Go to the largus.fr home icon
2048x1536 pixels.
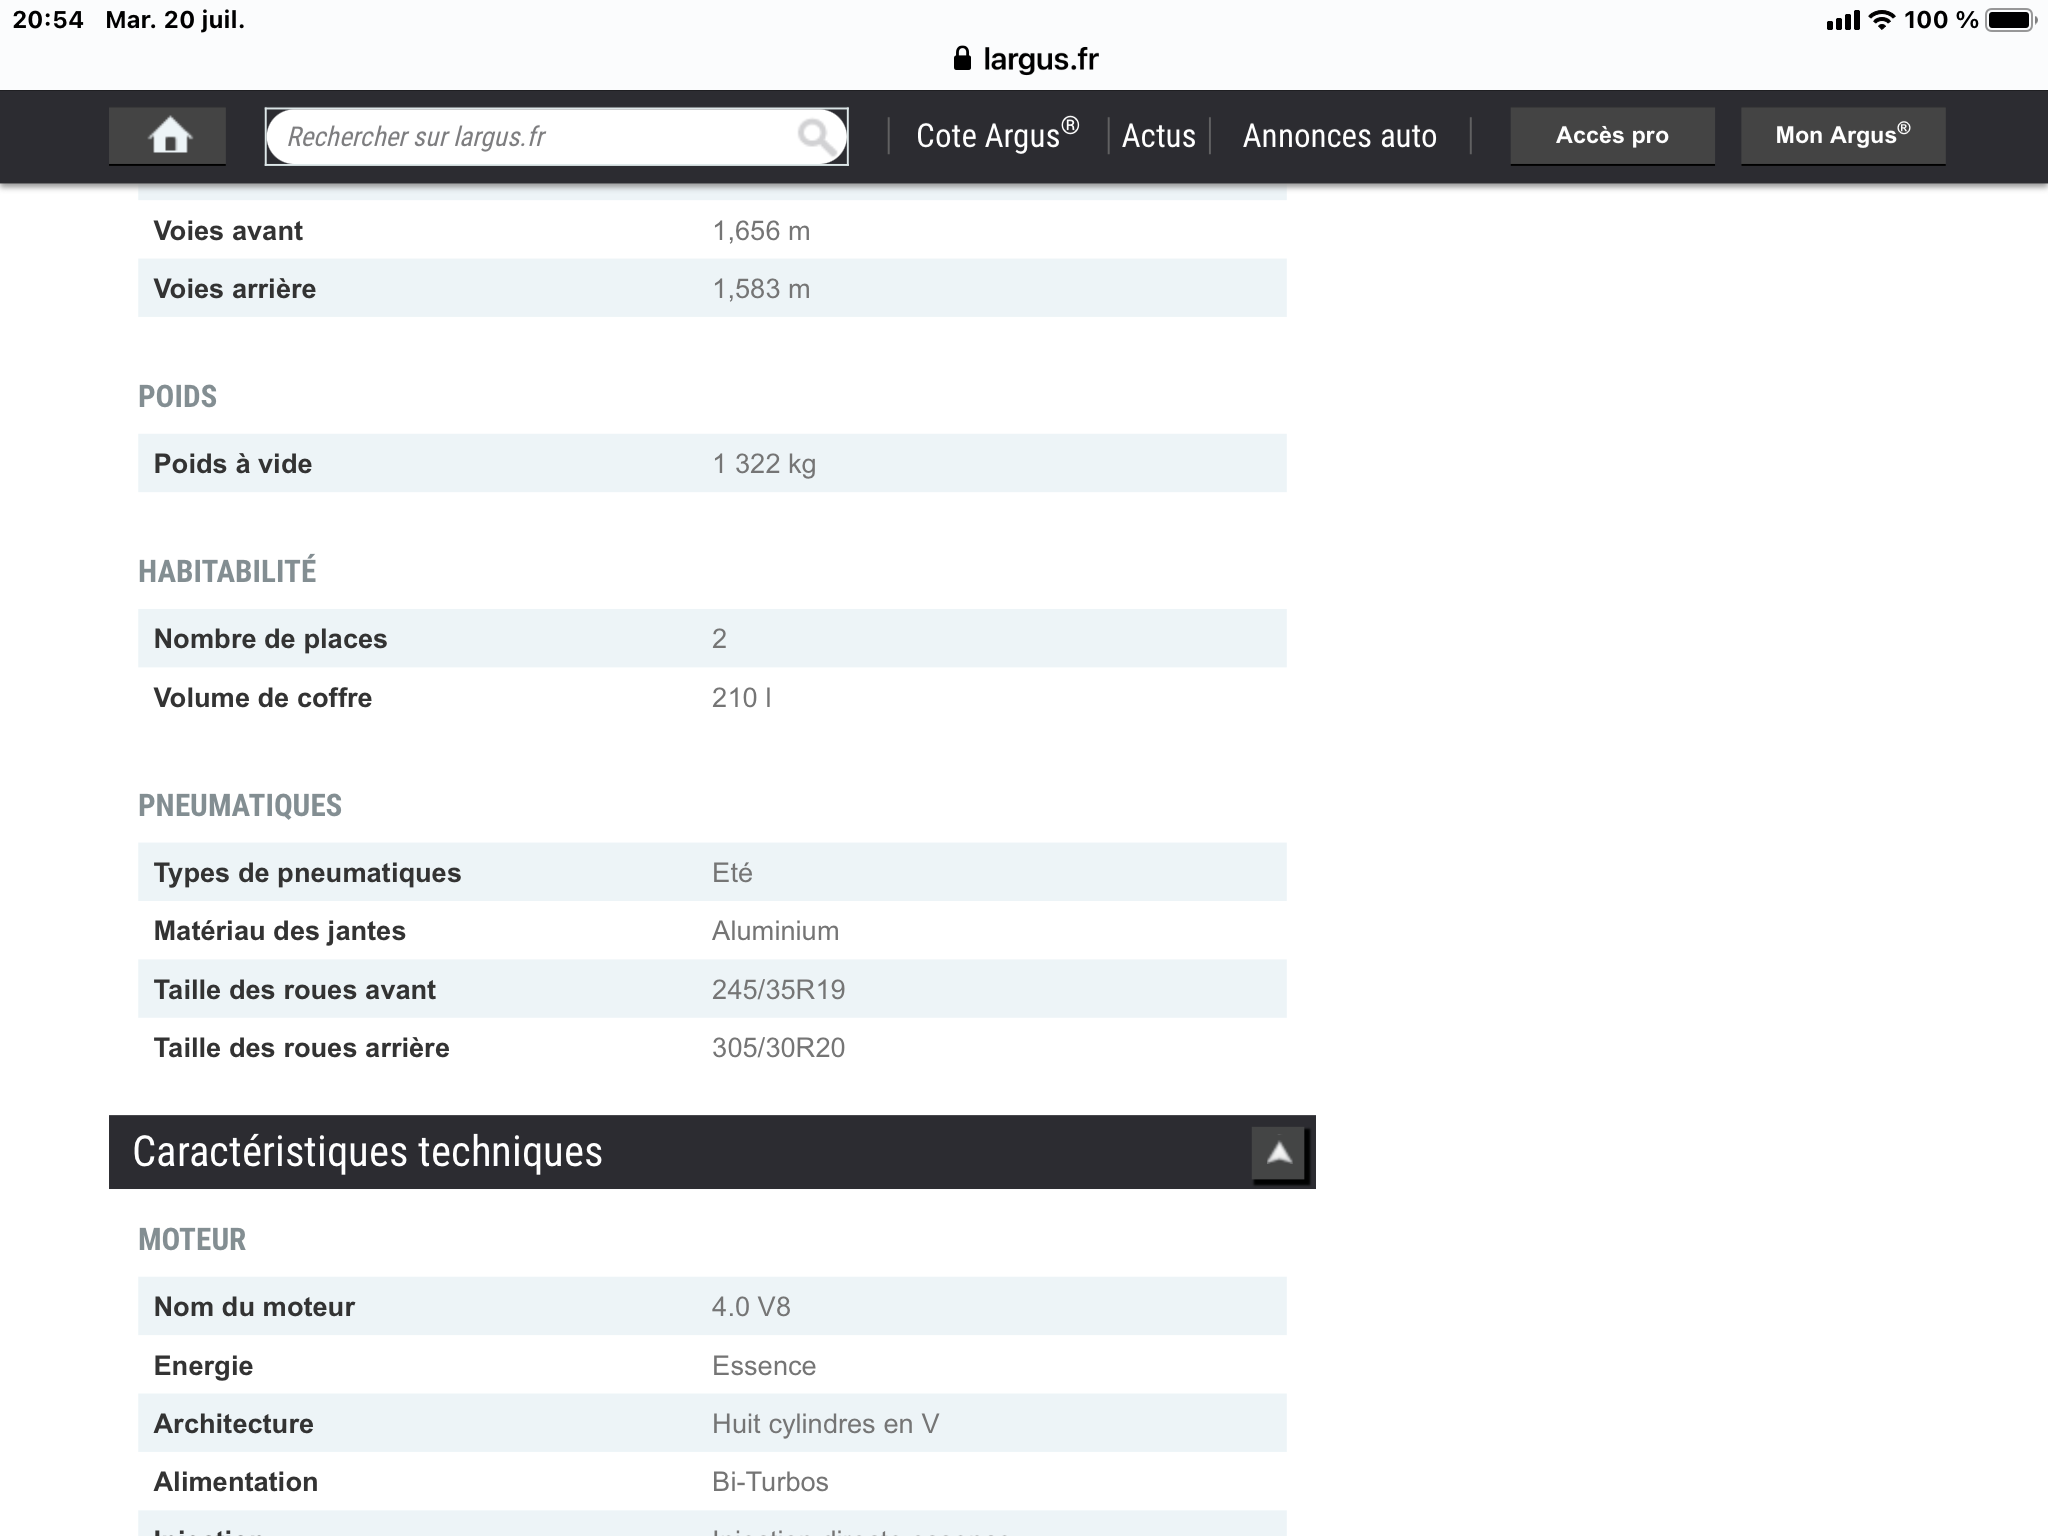[168, 135]
